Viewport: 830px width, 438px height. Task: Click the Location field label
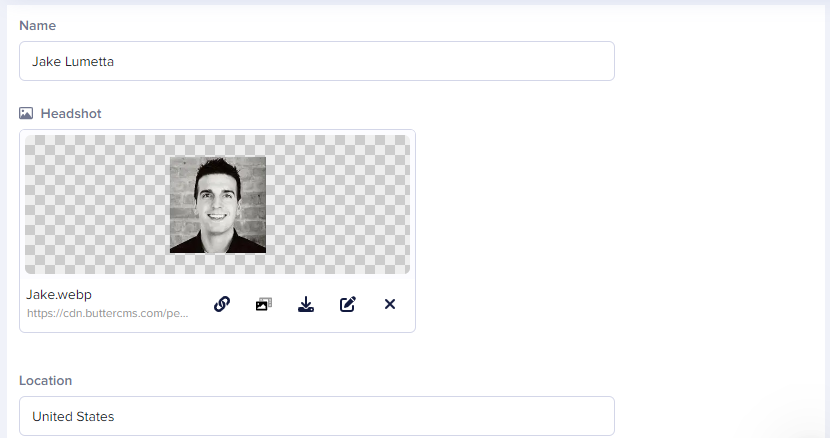[x=46, y=380]
